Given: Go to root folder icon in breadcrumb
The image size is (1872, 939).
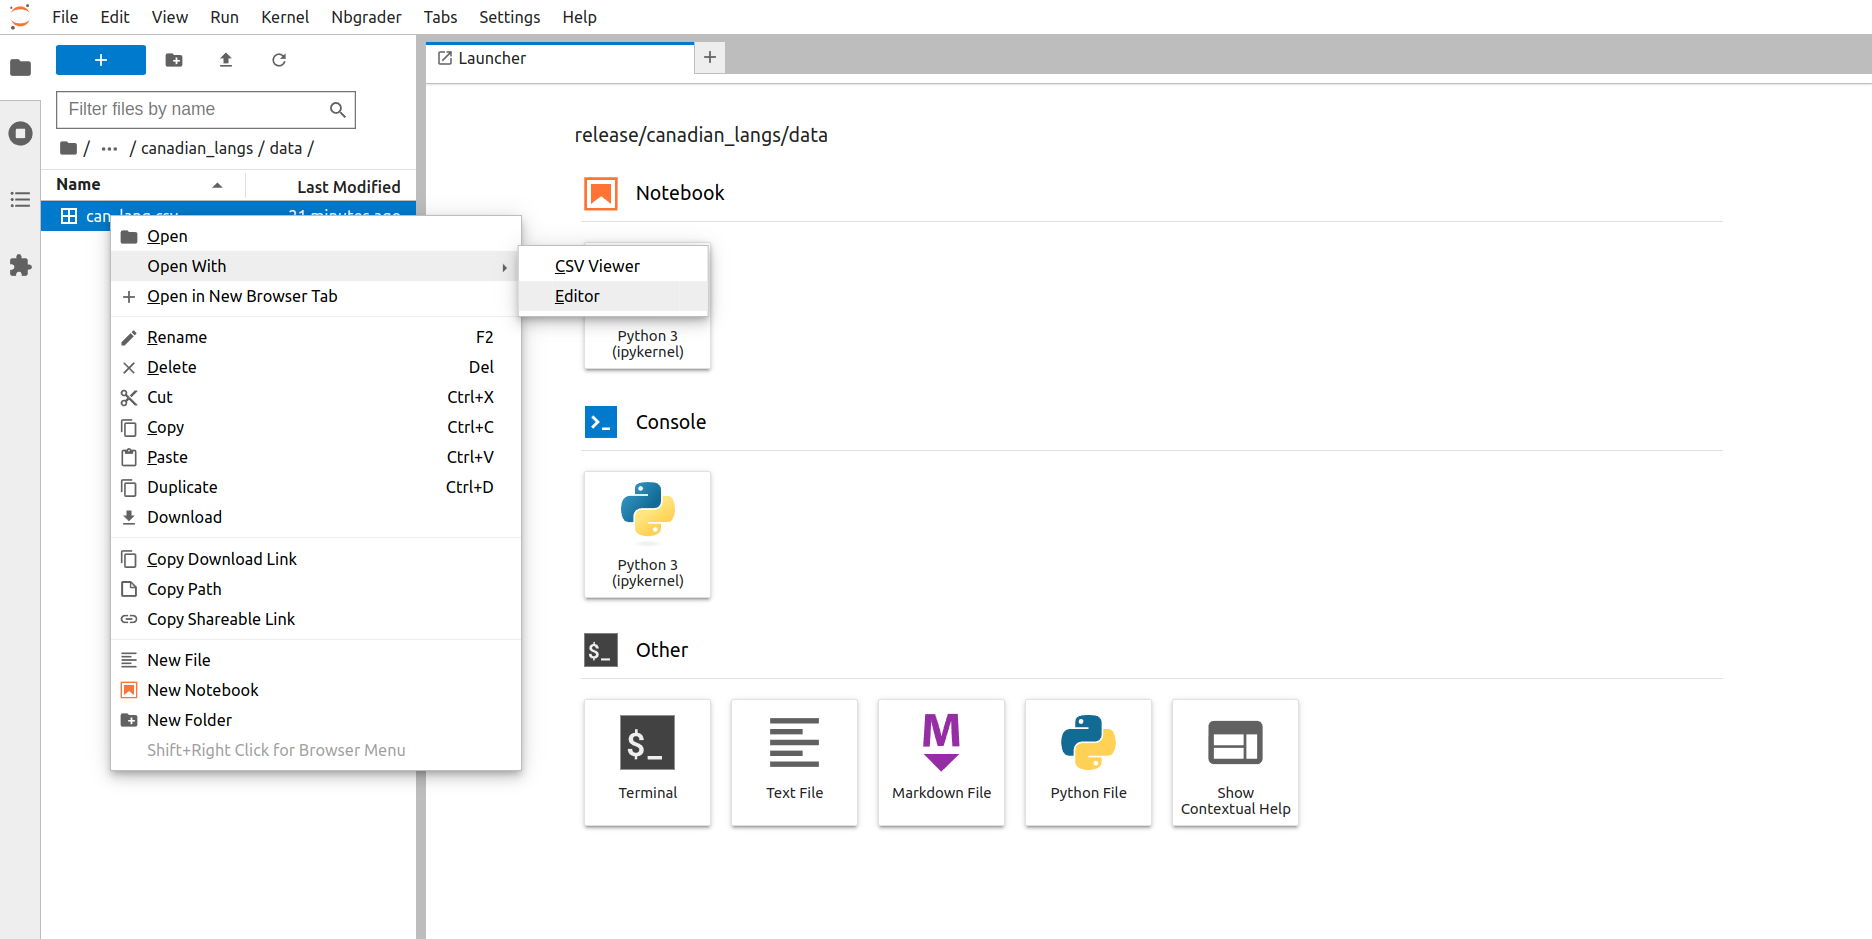Looking at the screenshot, I should (x=68, y=148).
